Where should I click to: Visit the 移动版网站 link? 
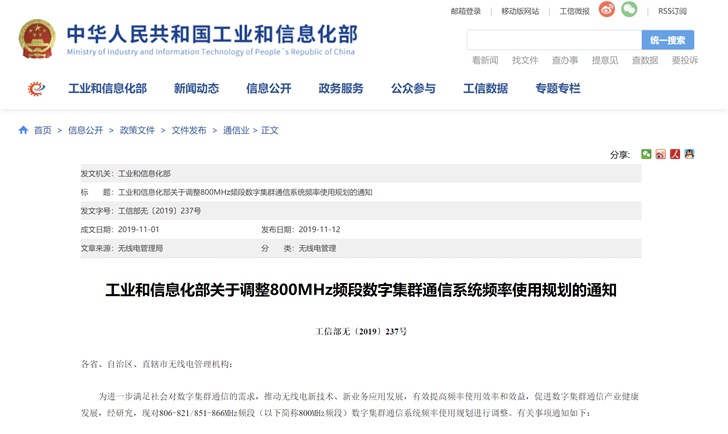pos(520,11)
